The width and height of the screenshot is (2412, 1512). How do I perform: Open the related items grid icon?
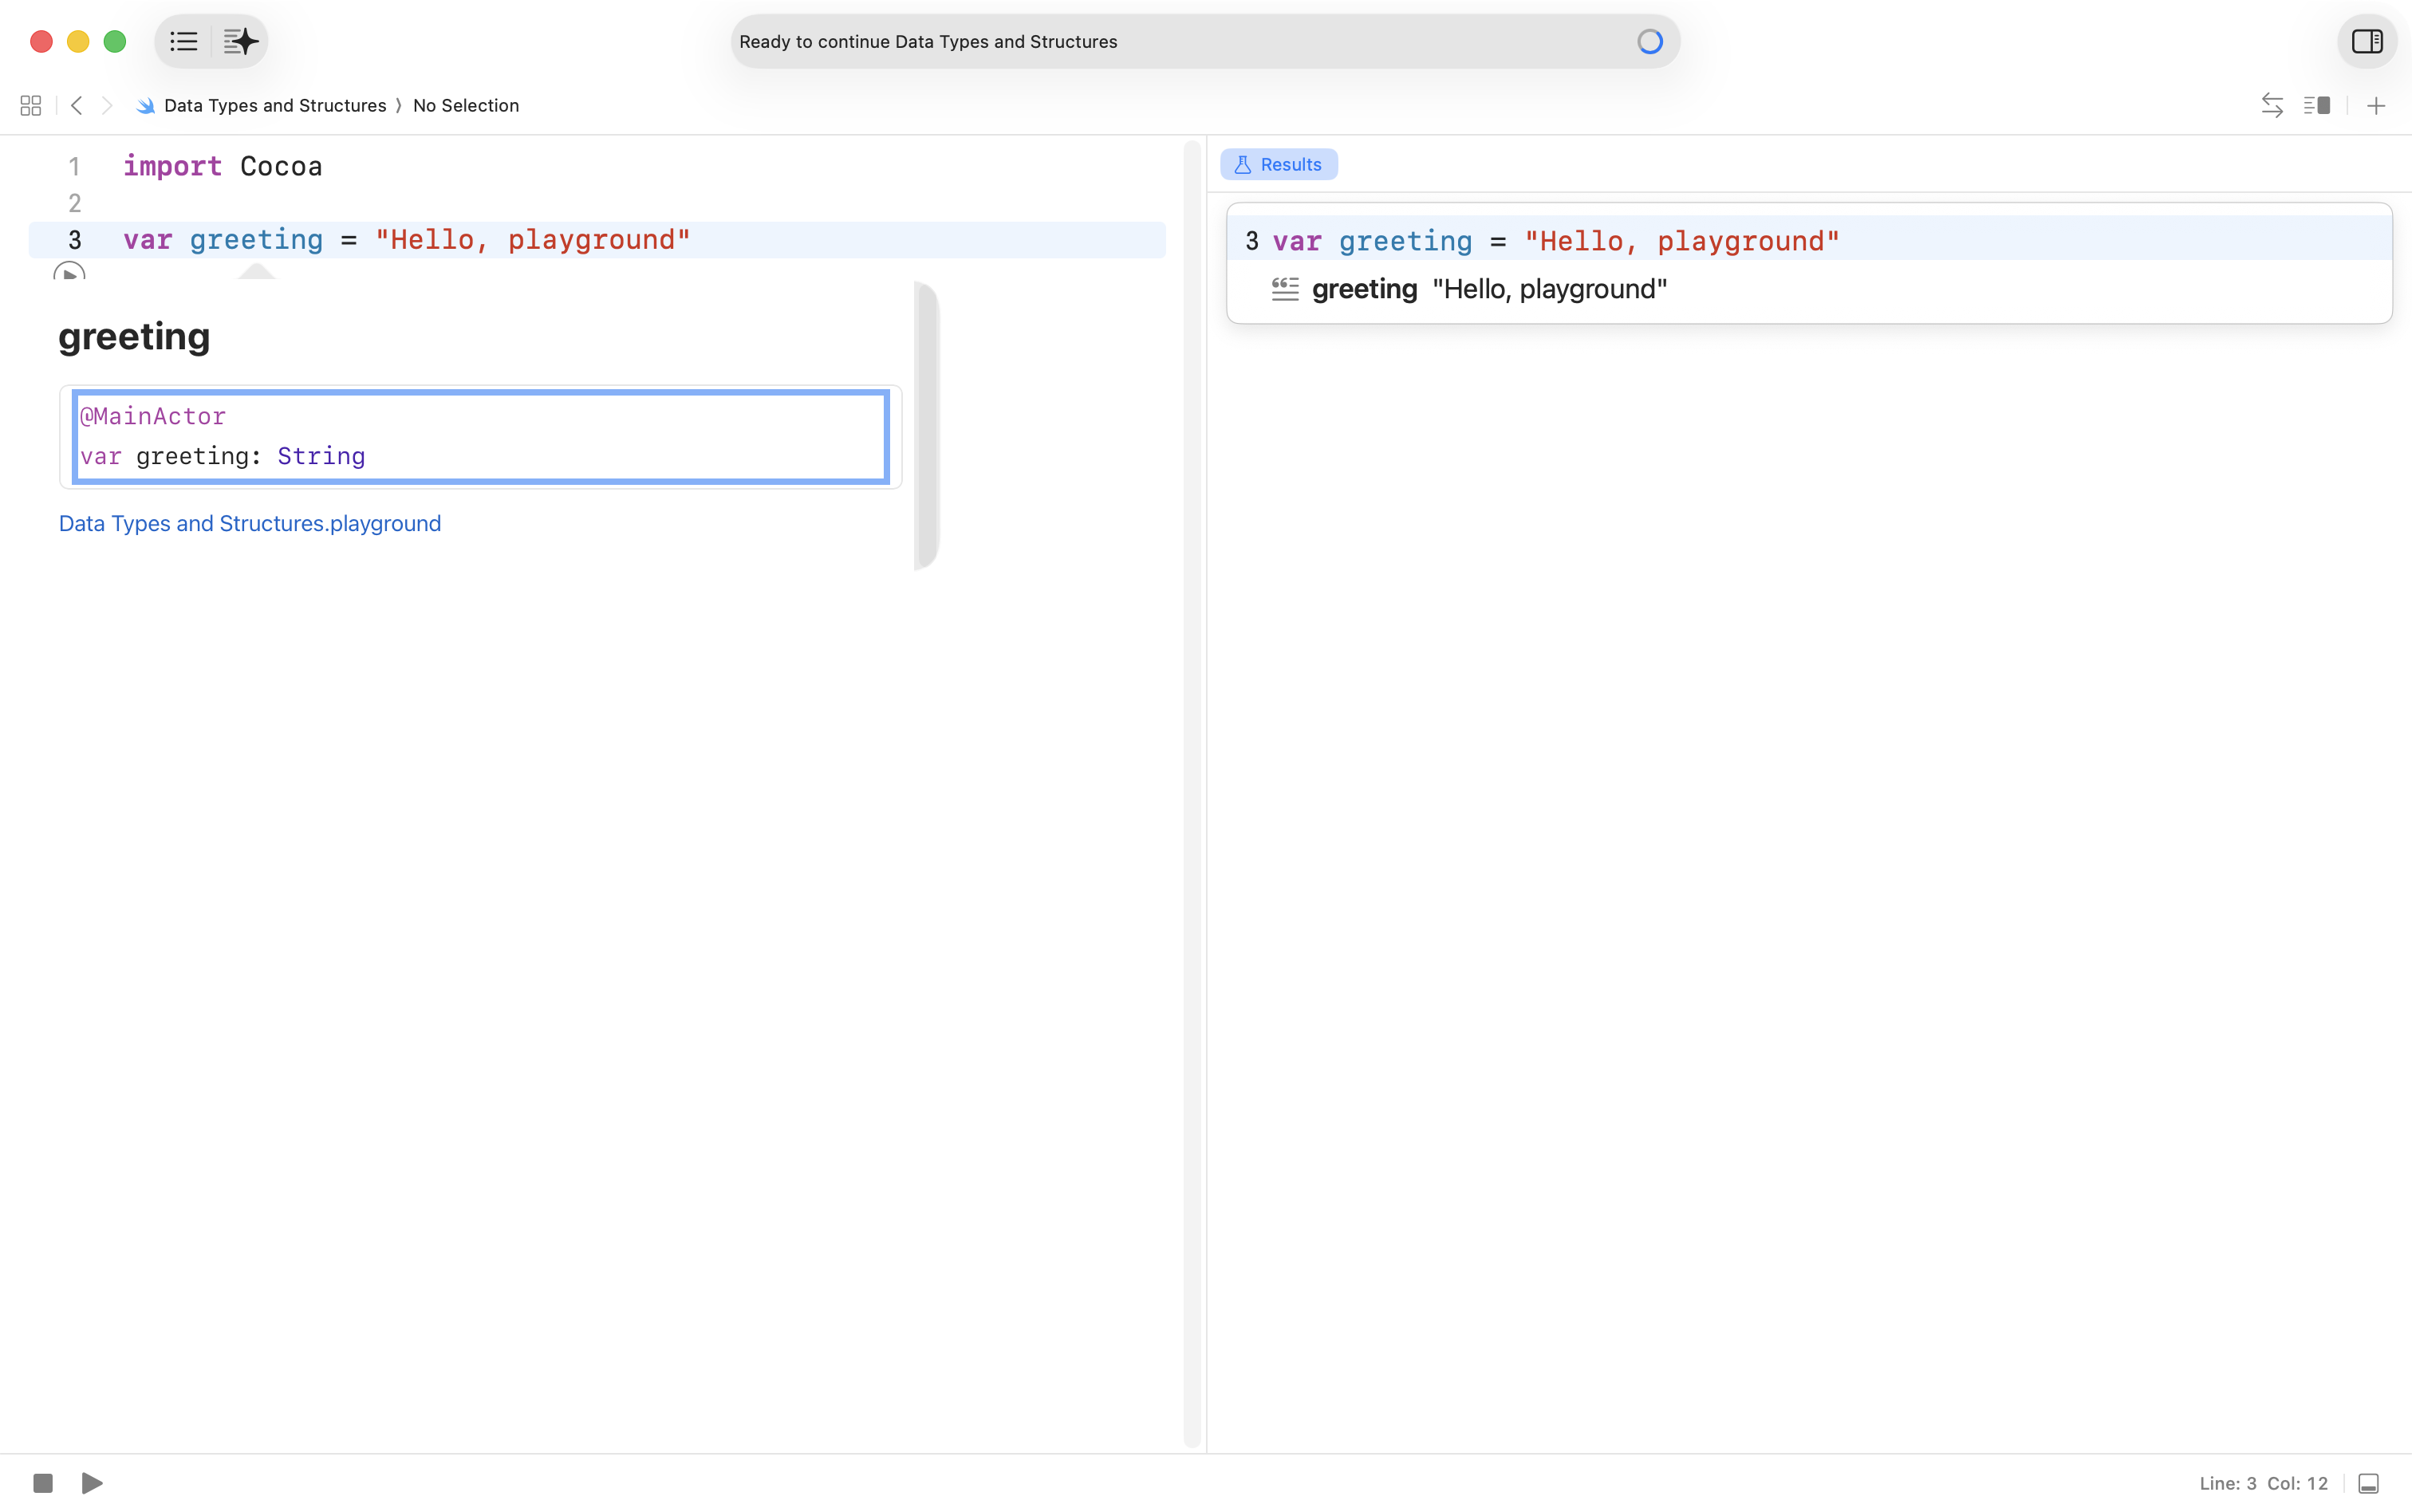click(30, 106)
